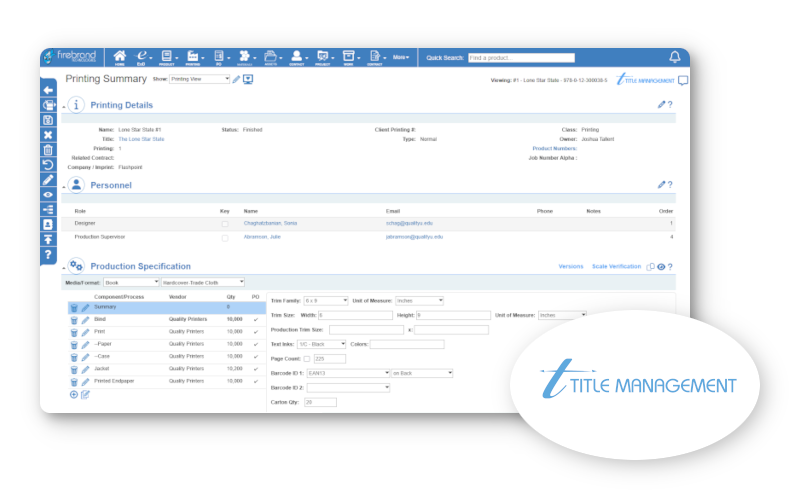Click the Quick Search product field
The height and width of the screenshot is (500, 800).
click(521, 58)
